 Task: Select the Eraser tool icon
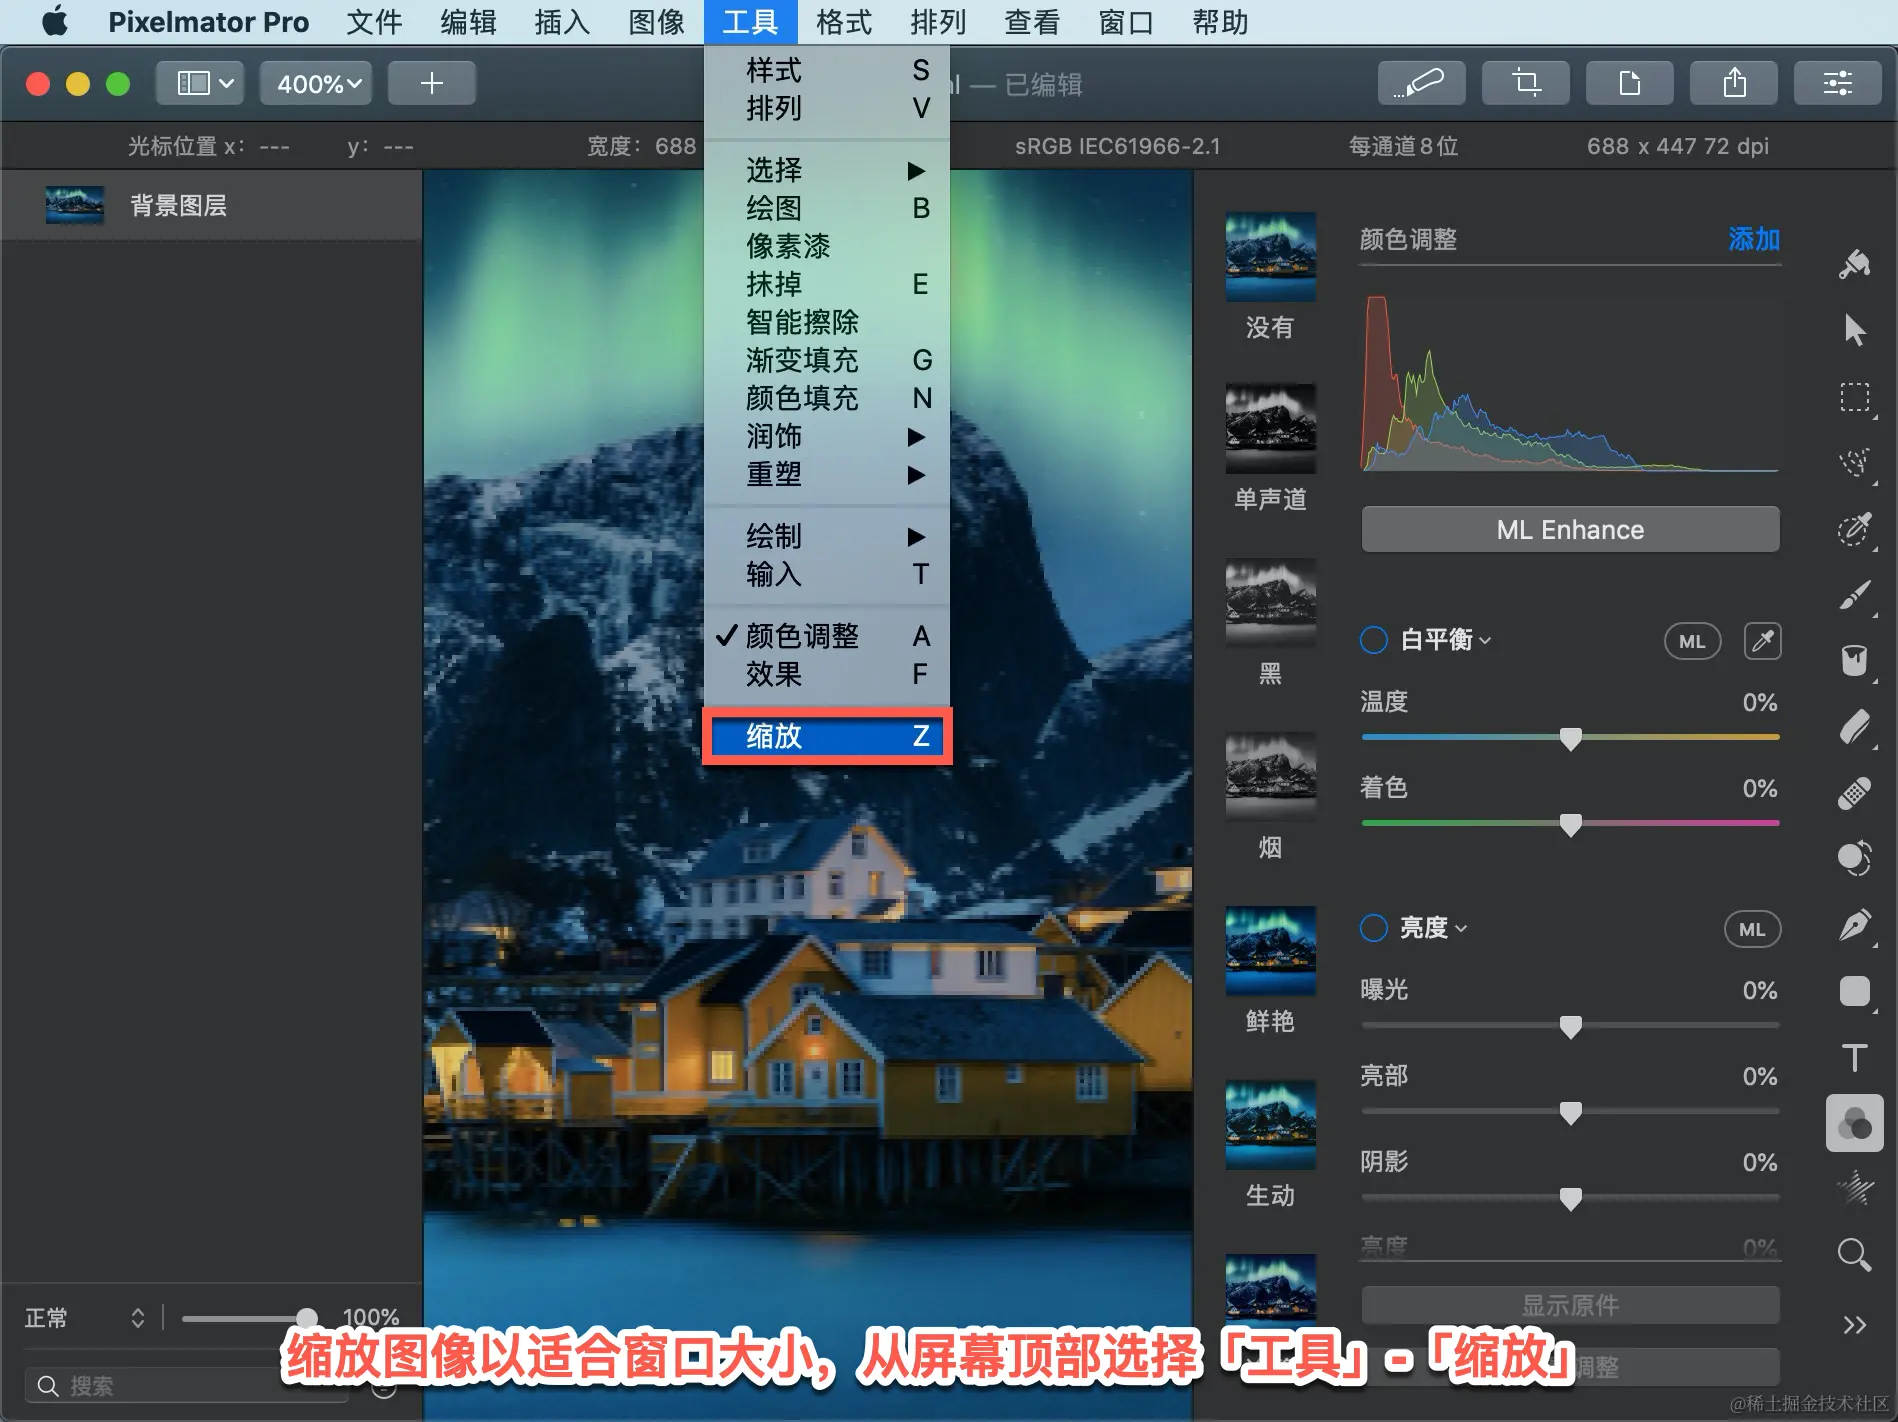[x=1855, y=727]
